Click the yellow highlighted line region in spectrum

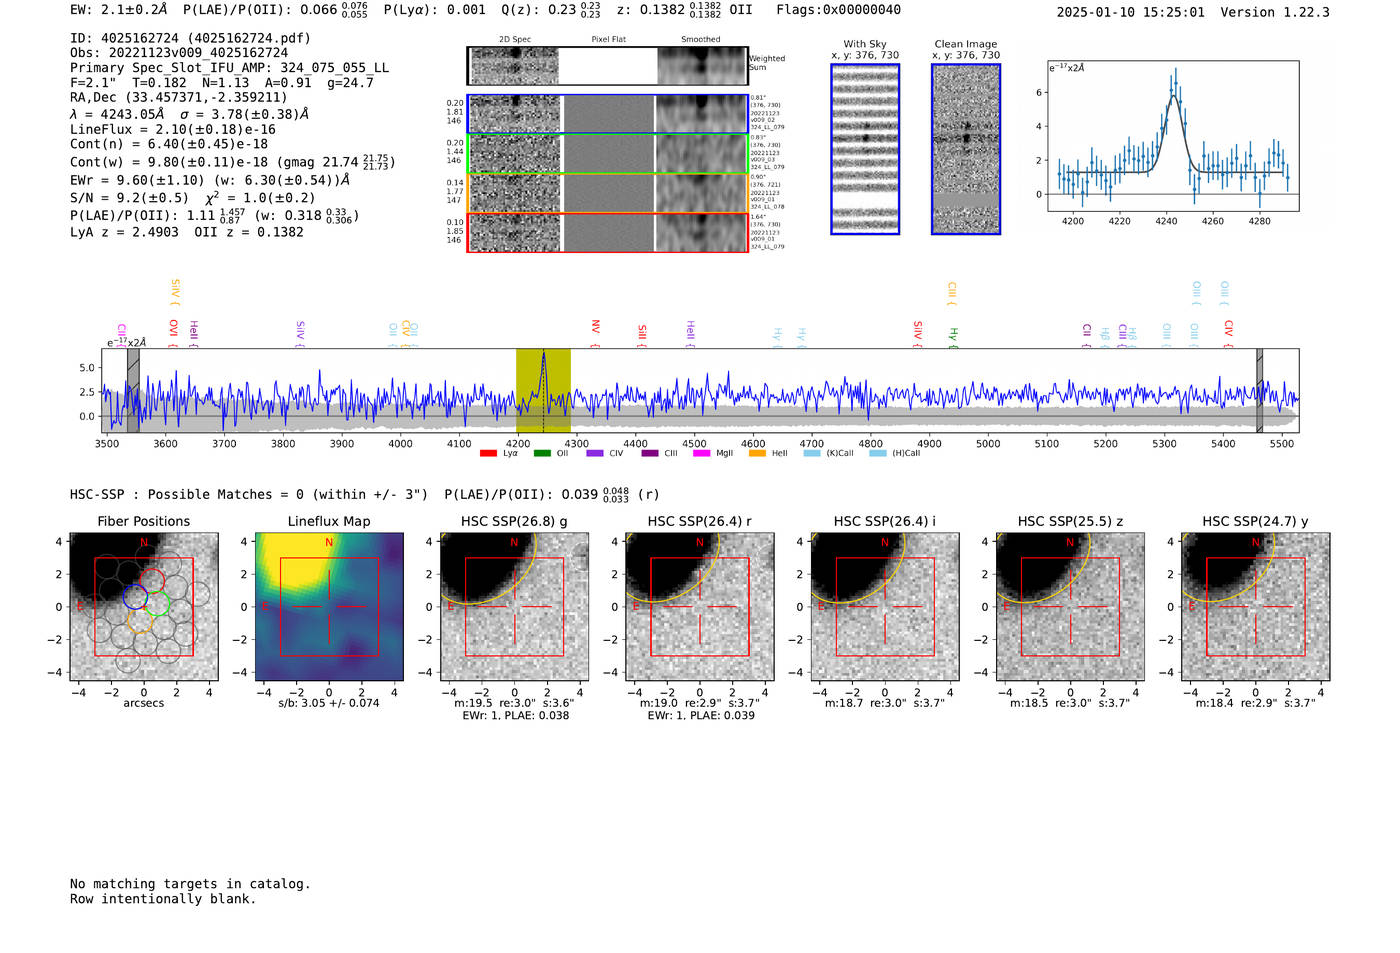[x=543, y=390]
